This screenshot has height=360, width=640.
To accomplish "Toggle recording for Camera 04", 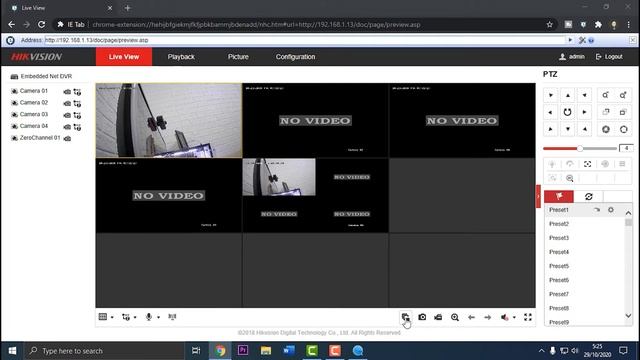I will click(x=67, y=127).
